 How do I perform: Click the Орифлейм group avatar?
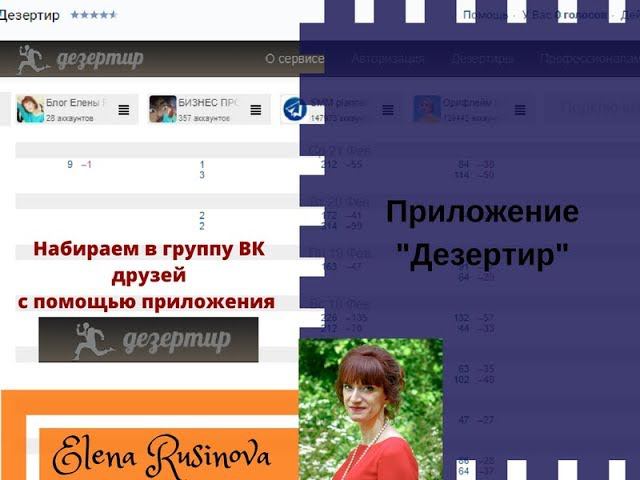427,109
